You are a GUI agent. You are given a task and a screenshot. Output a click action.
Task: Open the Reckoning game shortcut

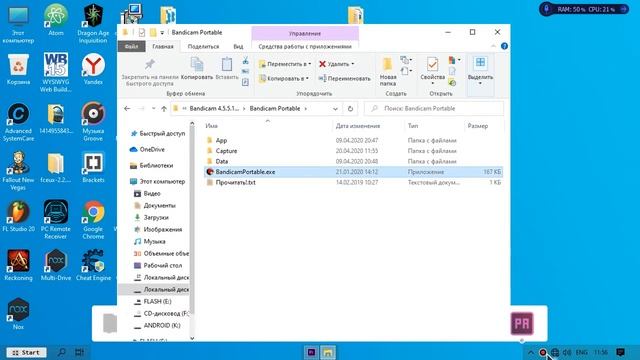click(18, 265)
